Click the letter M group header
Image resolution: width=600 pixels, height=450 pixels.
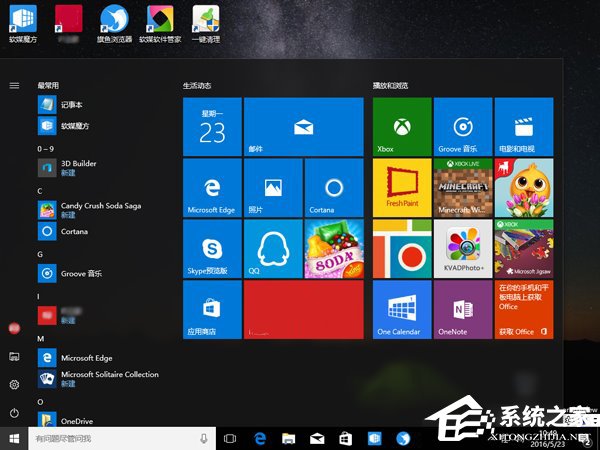(41, 338)
